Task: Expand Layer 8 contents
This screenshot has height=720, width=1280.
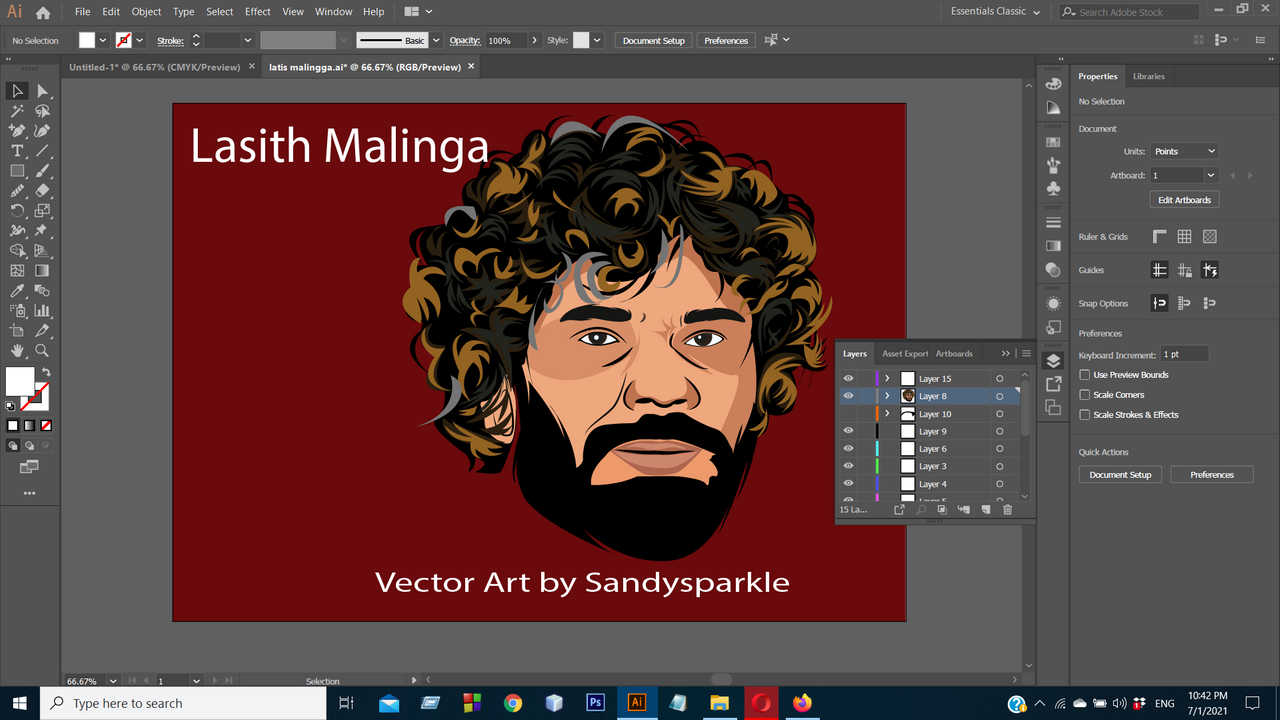Action: 887,396
